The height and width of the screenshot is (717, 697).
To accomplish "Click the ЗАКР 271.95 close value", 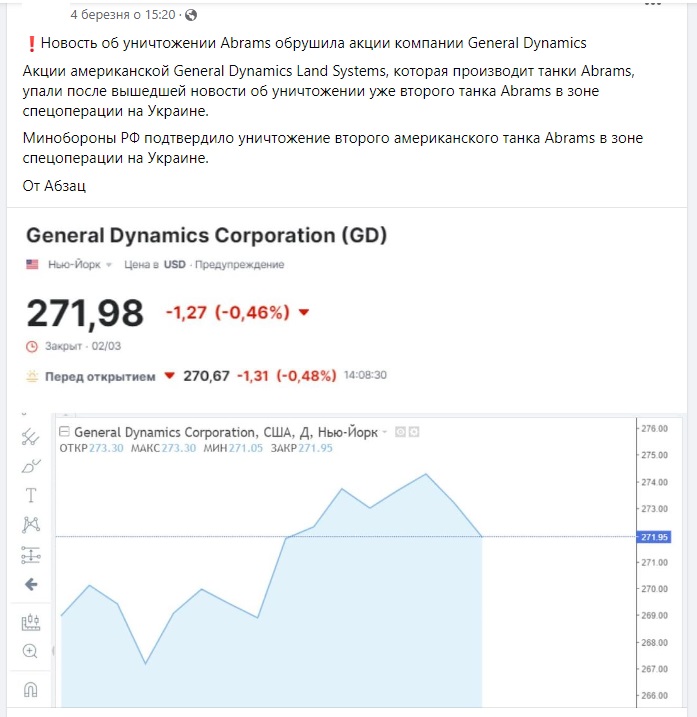I will click(x=302, y=448).
